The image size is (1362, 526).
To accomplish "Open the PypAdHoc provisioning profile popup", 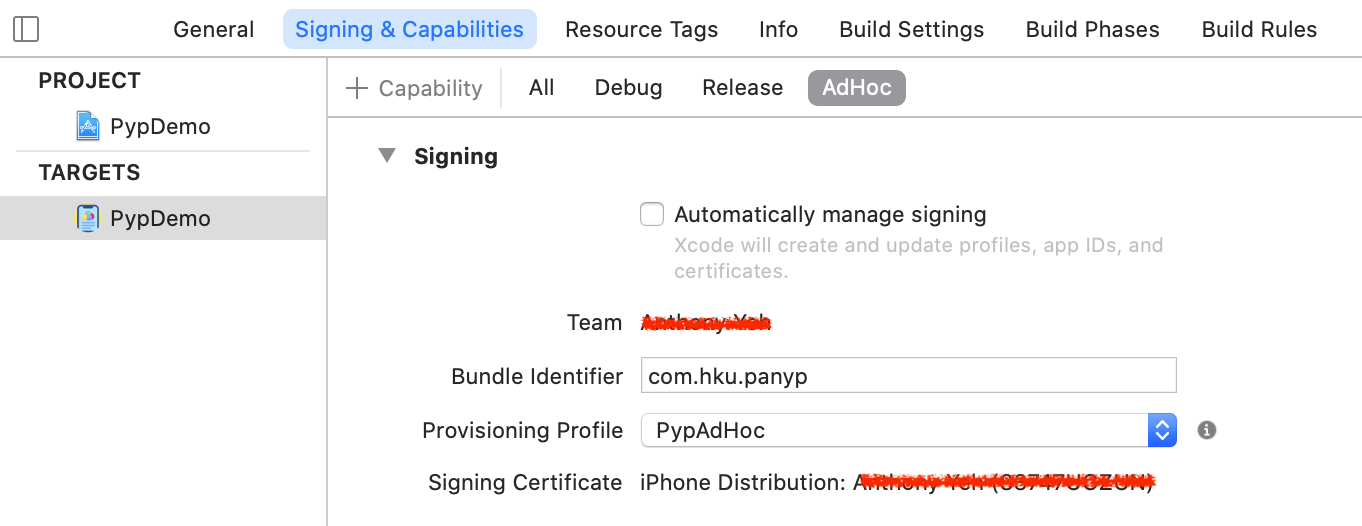I will 908,430.
